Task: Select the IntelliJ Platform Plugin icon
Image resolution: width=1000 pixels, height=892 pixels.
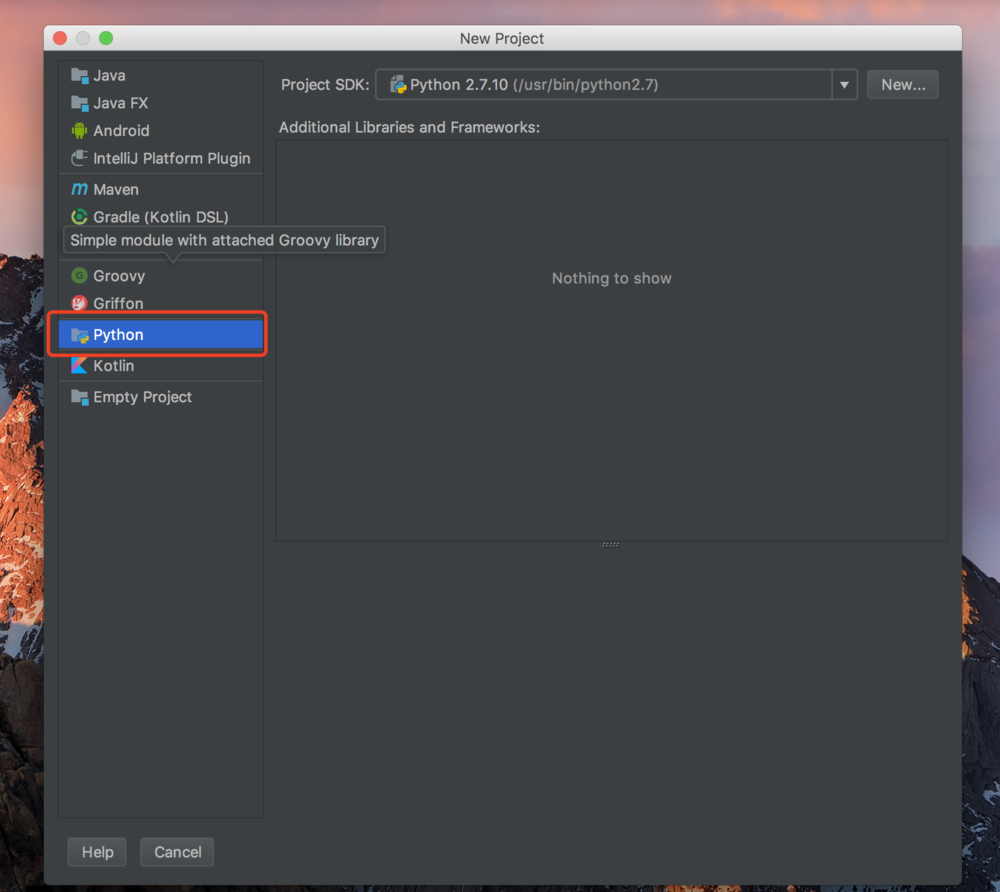Action: click(79, 158)
